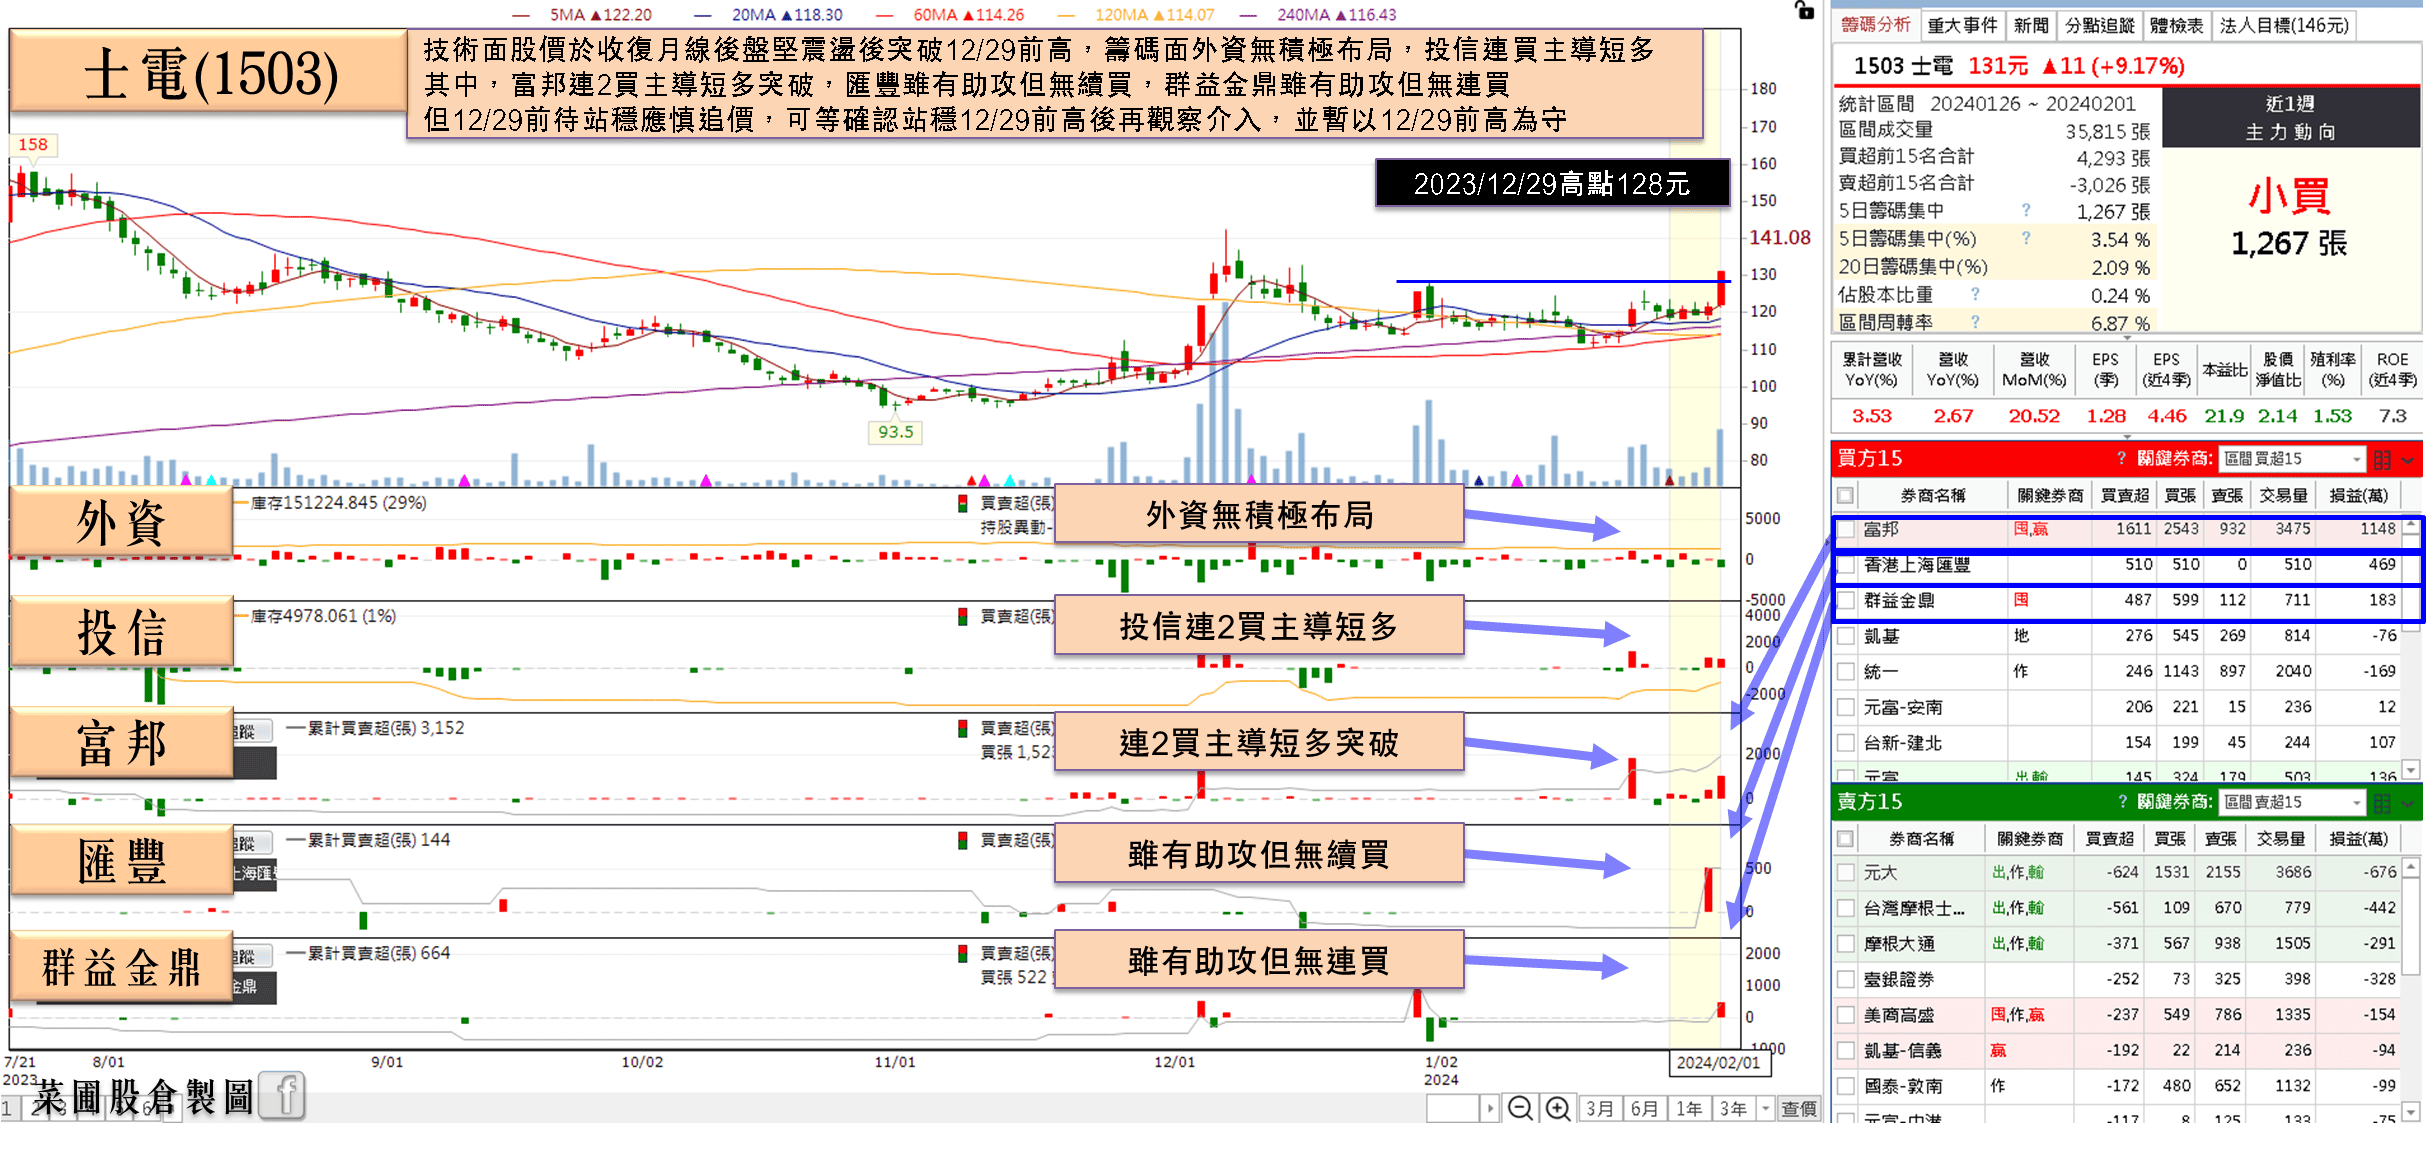The image size is (2426, 1150).
Task: Click the help question mark in 買方15 header
Action: (x=2121, y=458)
